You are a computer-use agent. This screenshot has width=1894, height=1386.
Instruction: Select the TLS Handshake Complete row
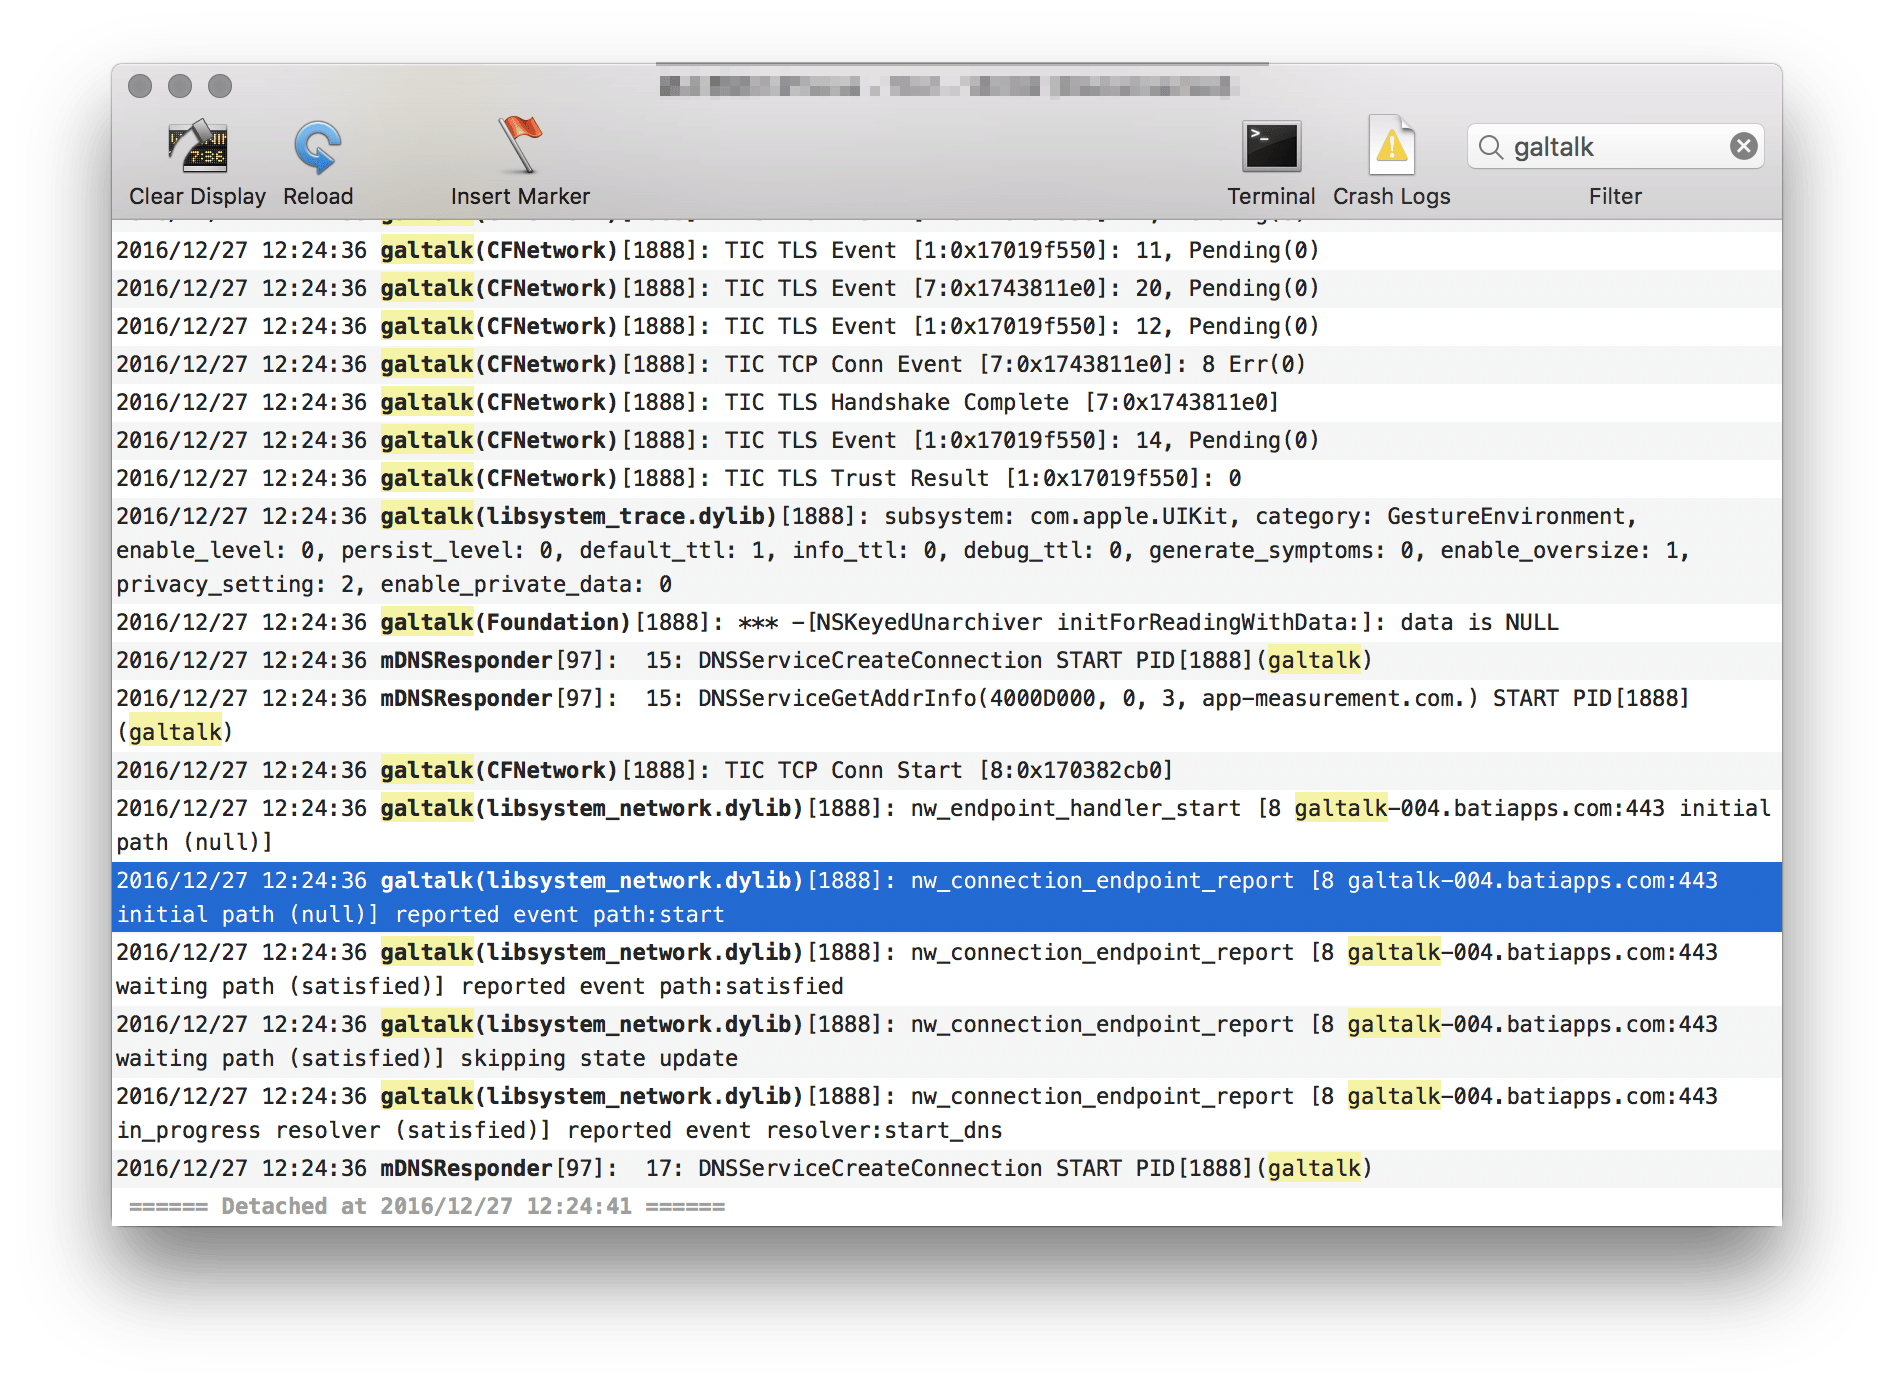click(x=946, y=403)
